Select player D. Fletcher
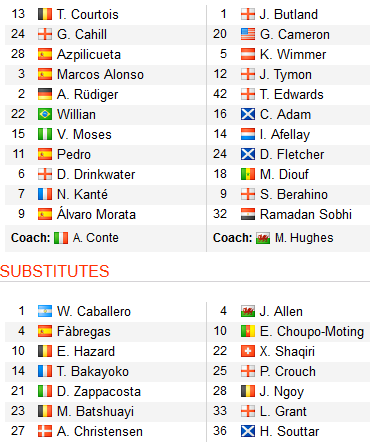The width and height of the screenshot is (370, 443). 292,154
